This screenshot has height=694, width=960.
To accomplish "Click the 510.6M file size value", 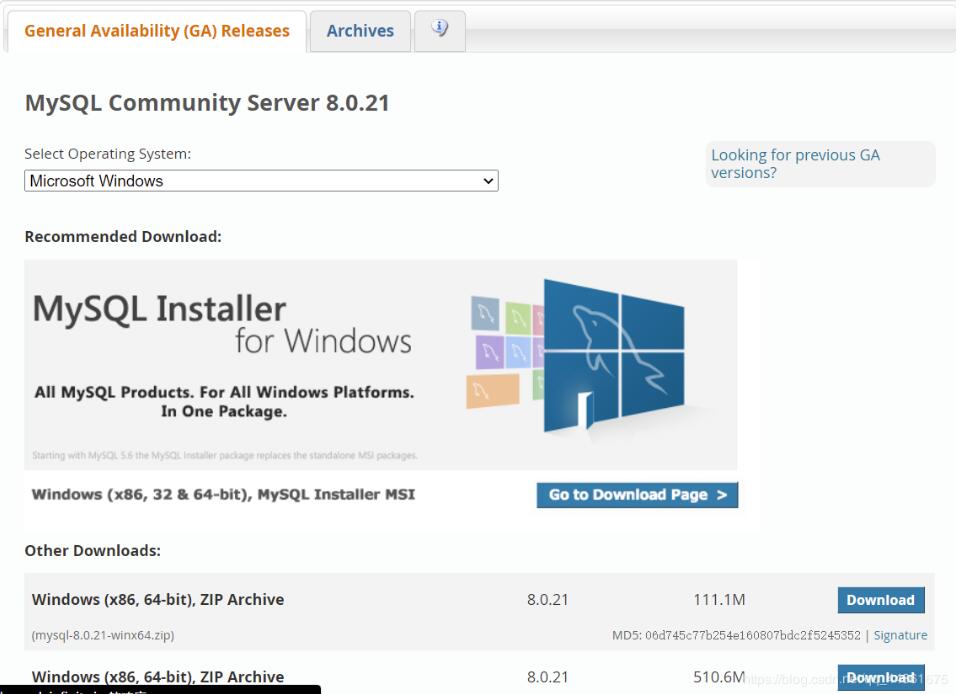I will coord(719,677).
